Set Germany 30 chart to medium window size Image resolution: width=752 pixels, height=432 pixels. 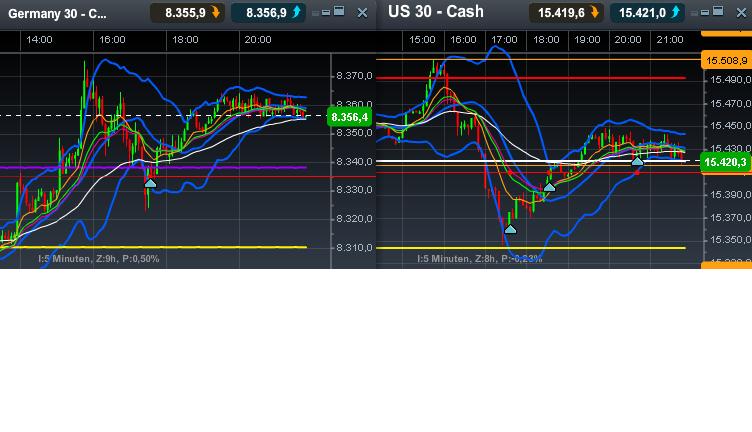pos(326,12)
